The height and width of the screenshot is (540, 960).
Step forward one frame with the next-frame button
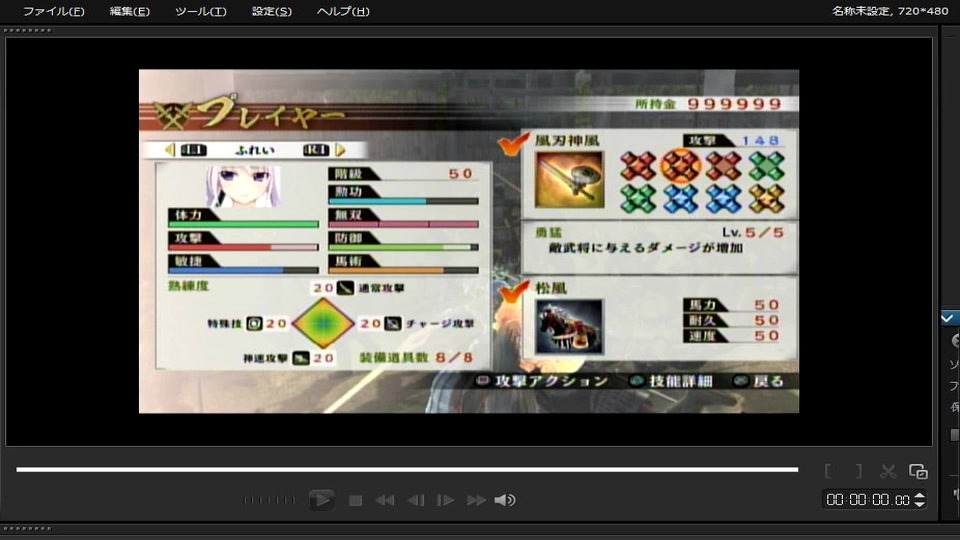(445, 500)
